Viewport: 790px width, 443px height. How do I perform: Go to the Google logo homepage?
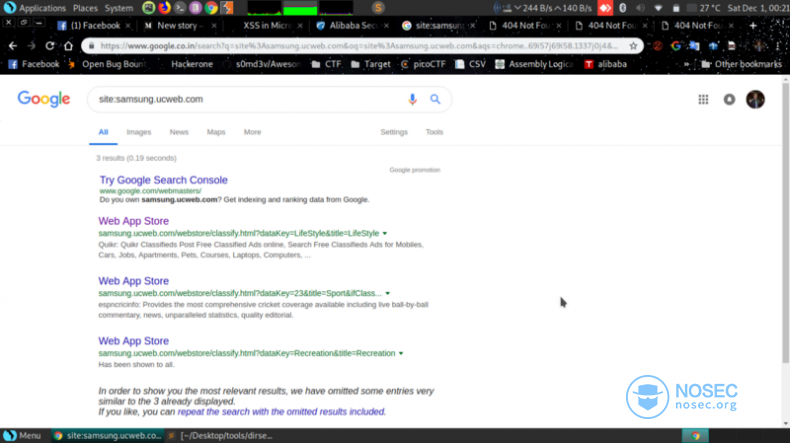(x=44, y=99)
